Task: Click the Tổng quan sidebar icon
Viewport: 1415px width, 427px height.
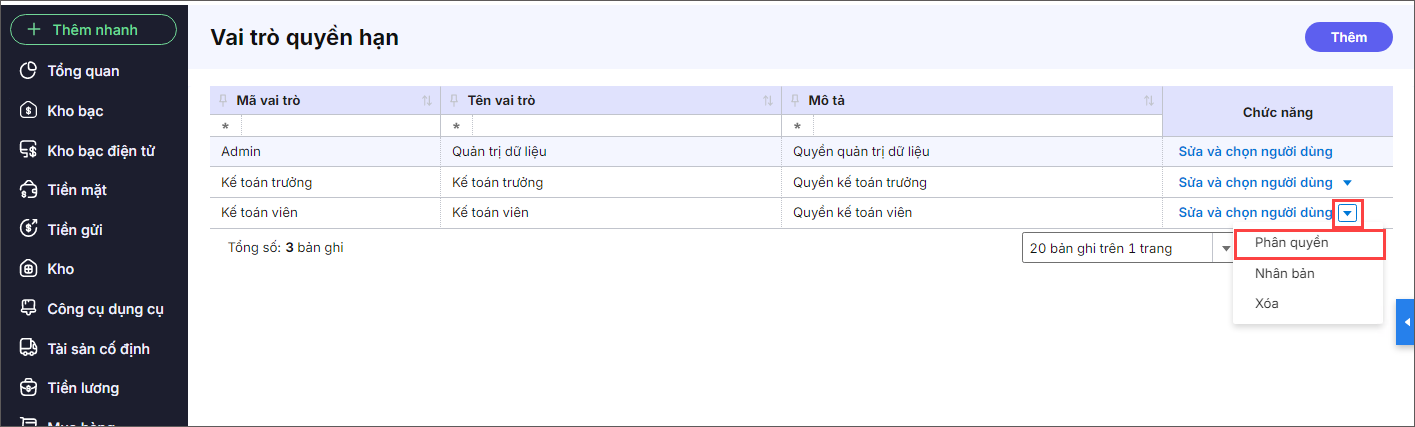Action: [29, 71]
